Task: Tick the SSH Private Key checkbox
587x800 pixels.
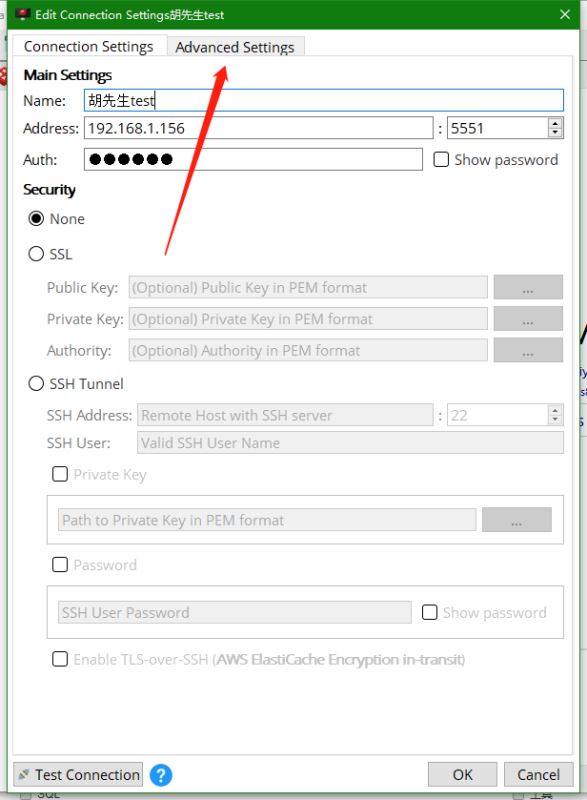Action: [x=60, y=474]
